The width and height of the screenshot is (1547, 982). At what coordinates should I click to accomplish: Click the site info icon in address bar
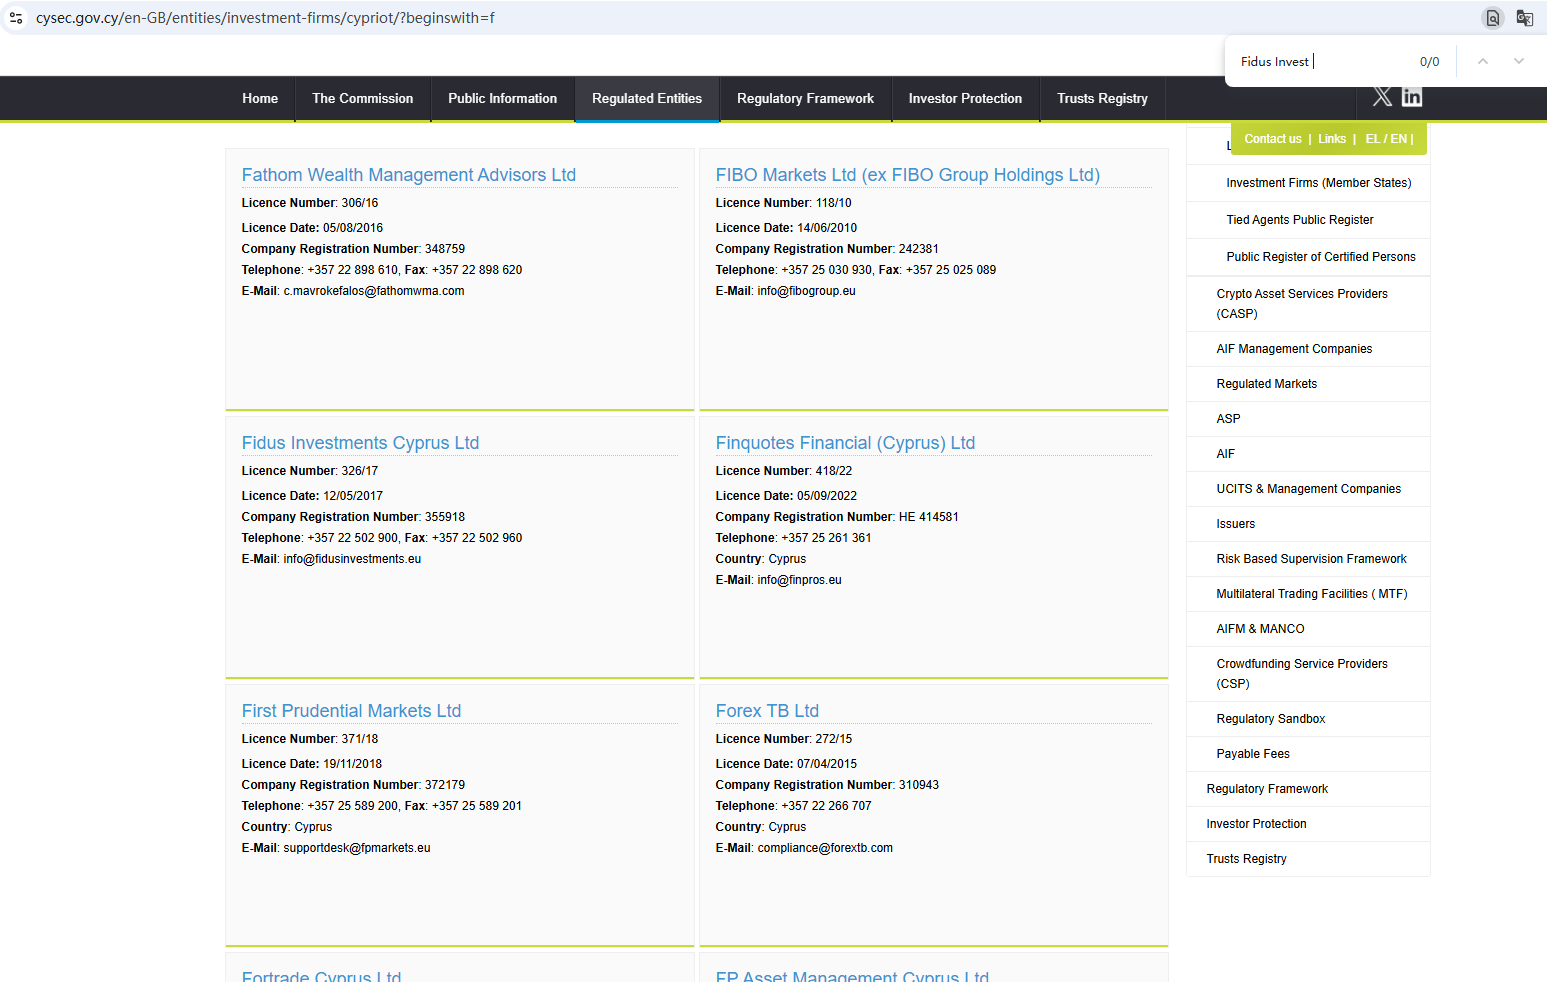click(16, 18)
